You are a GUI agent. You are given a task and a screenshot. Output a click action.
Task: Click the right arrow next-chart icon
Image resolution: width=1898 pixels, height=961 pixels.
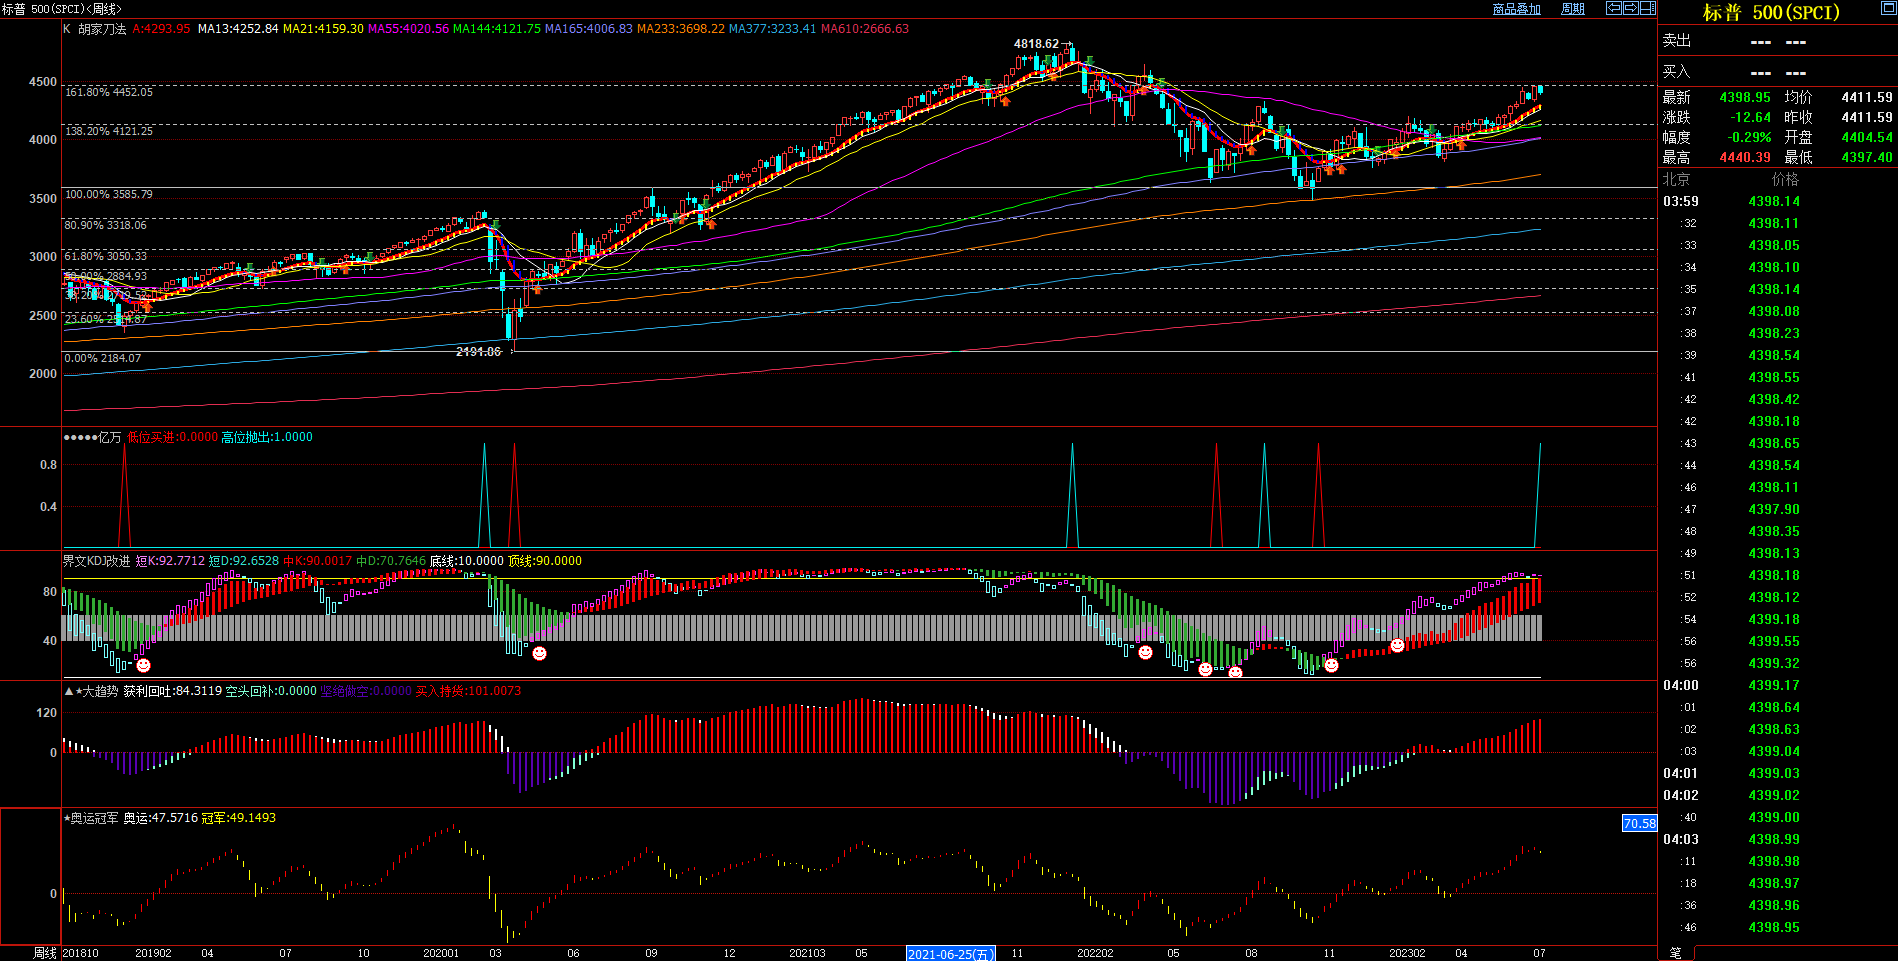click(1630, 8)
